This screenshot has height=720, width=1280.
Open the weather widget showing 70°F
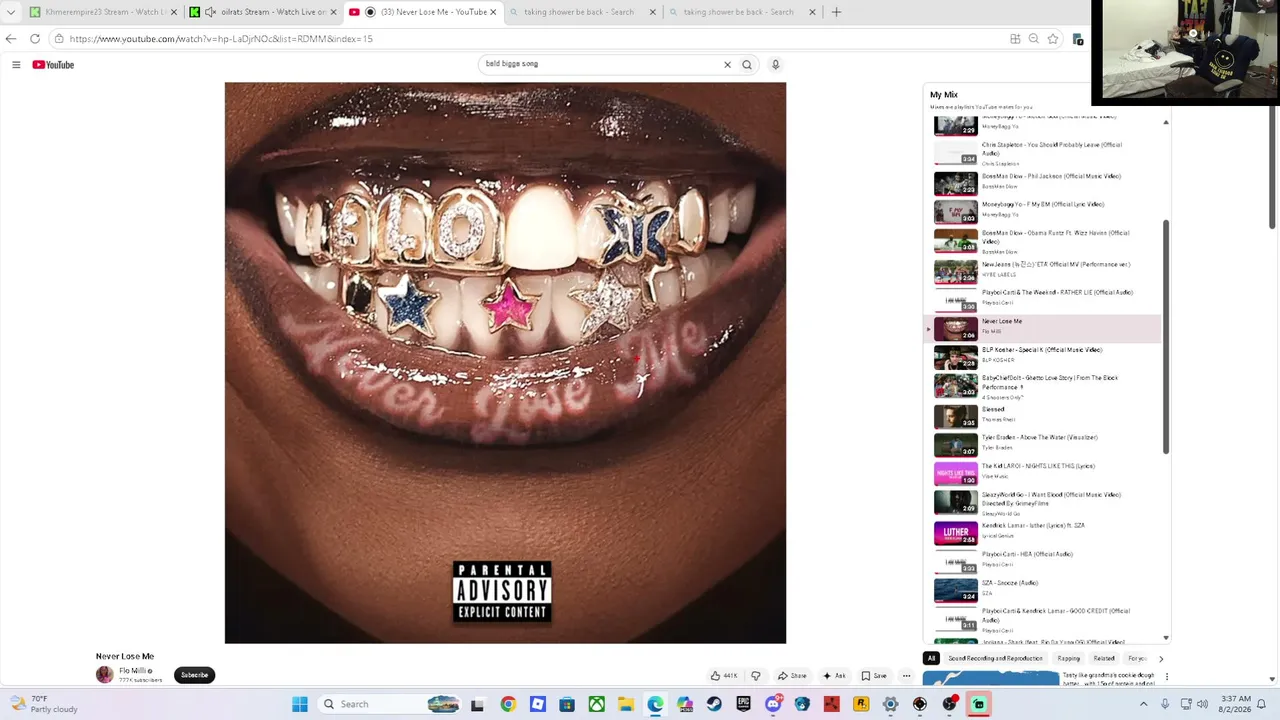[x=45, y=704]
